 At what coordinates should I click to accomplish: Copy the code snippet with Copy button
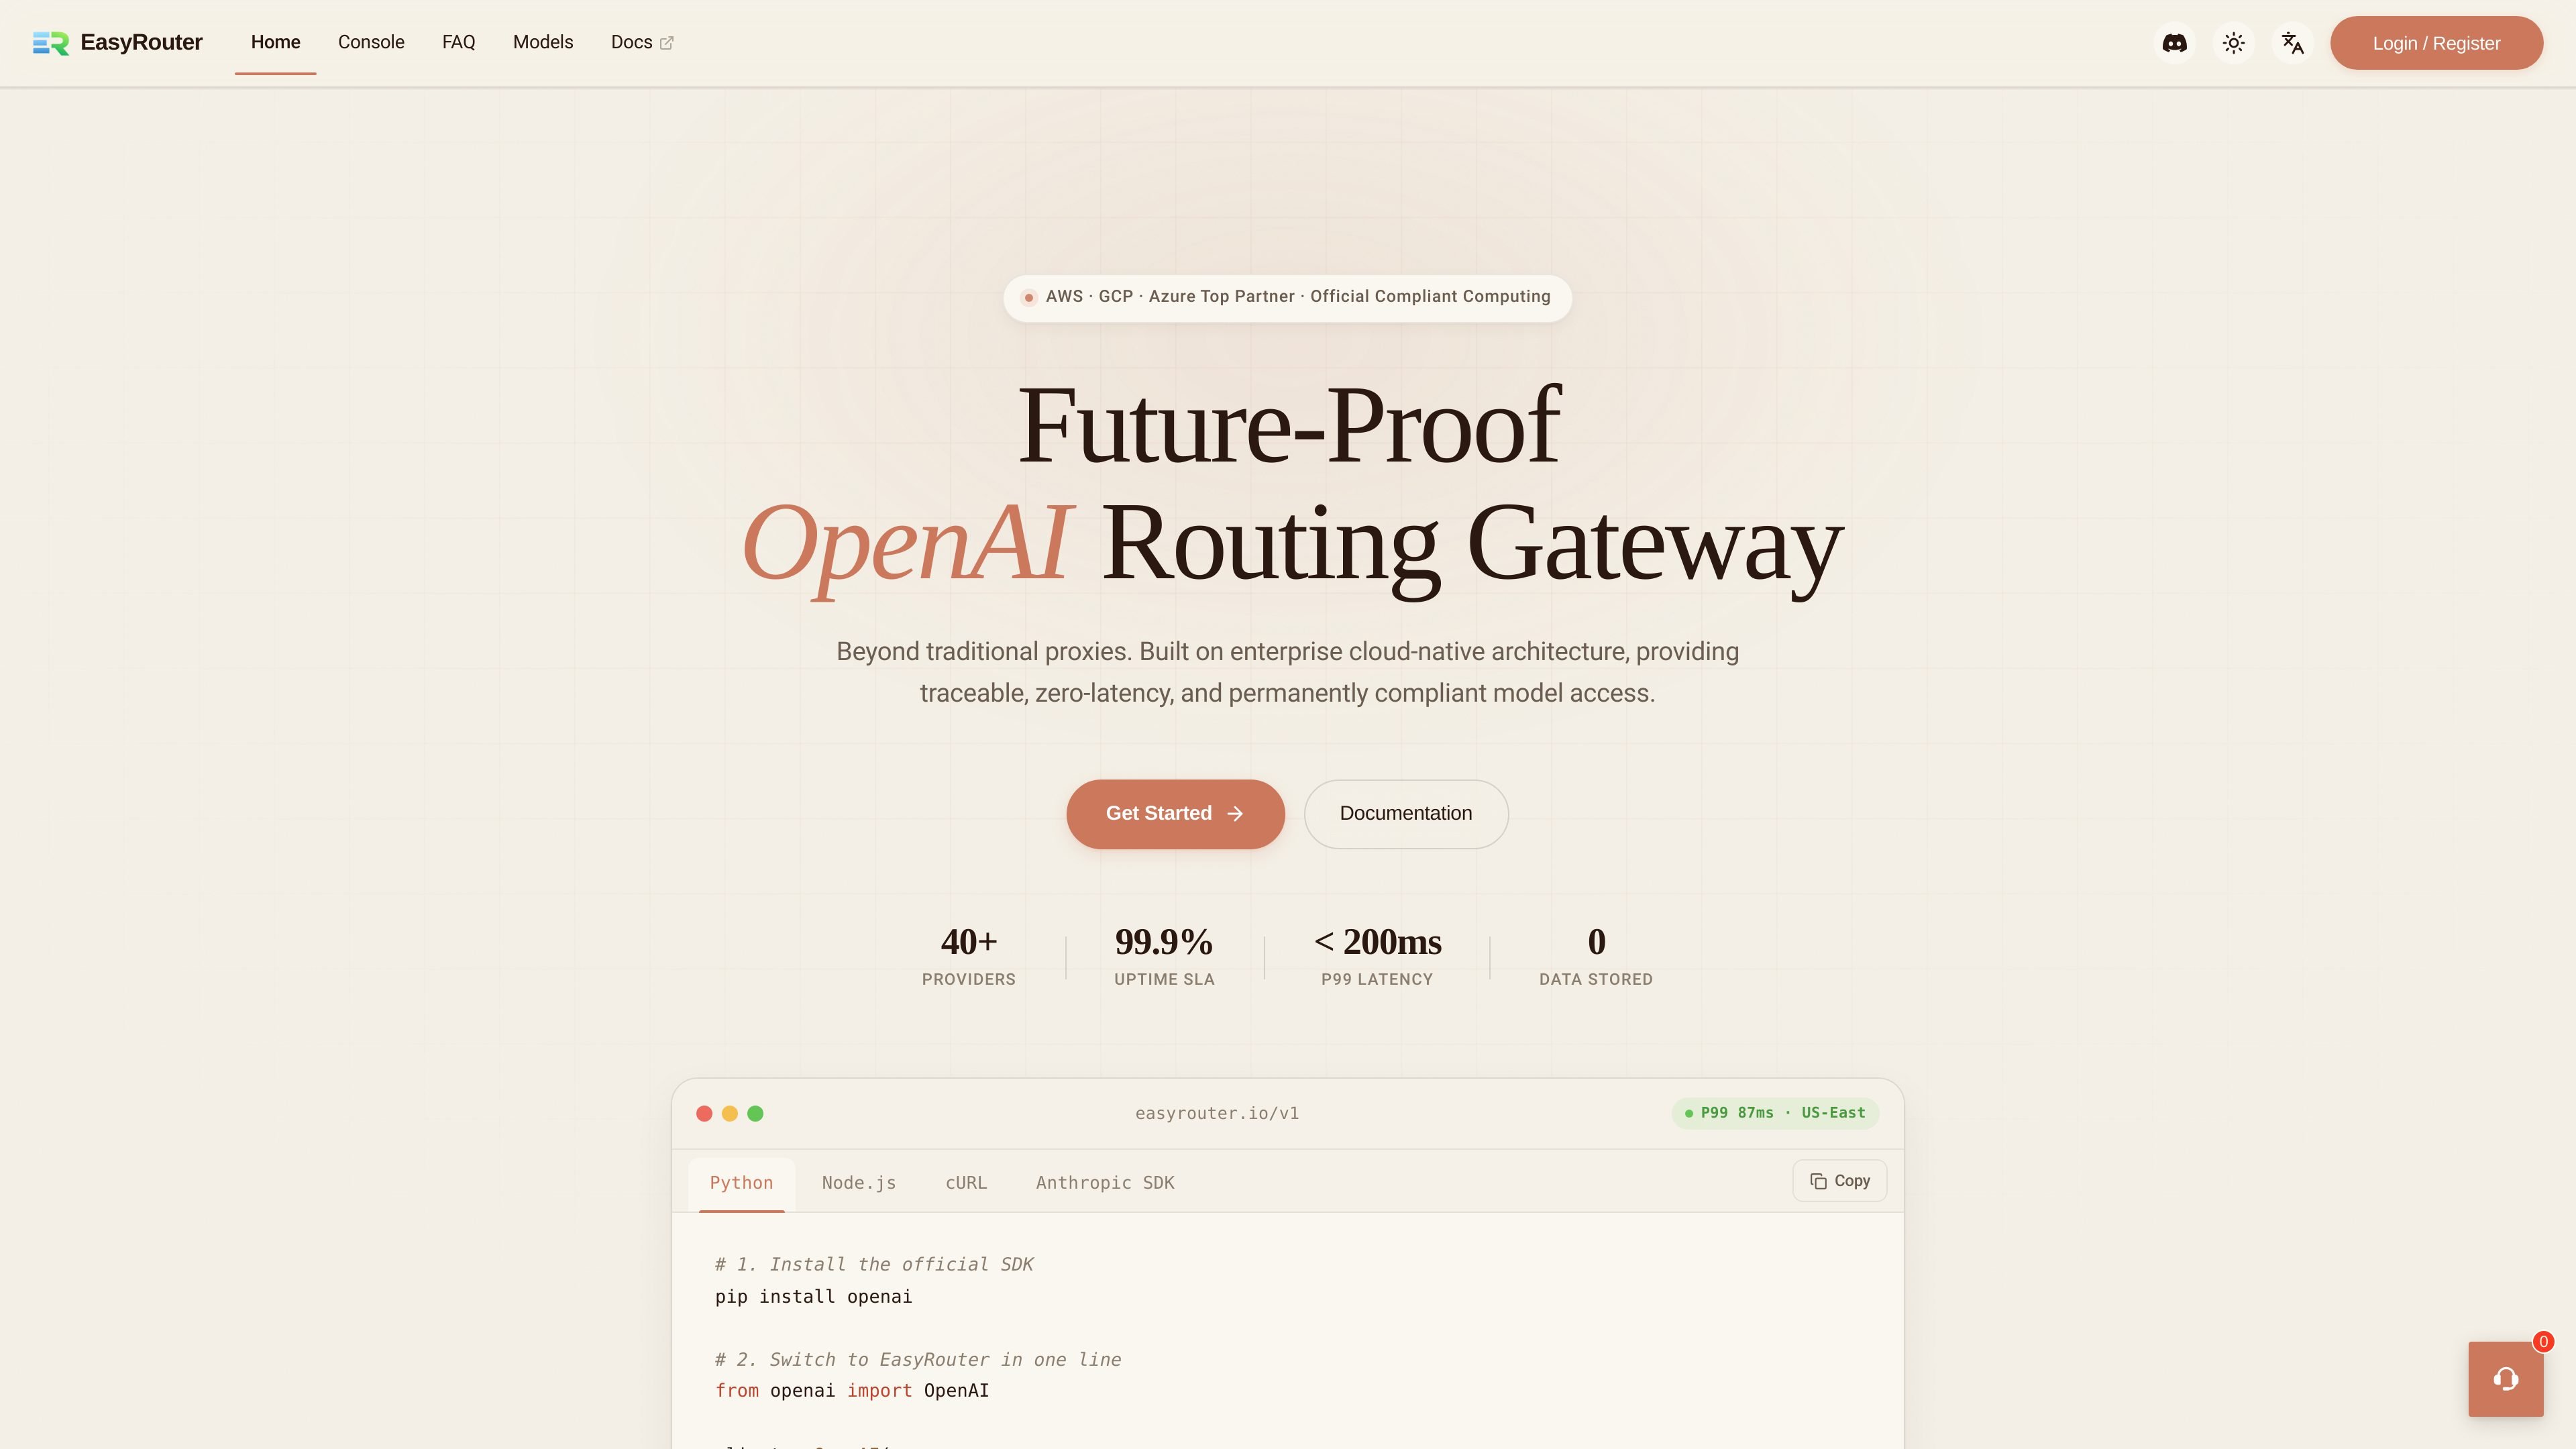(x=1839, y=1181)
